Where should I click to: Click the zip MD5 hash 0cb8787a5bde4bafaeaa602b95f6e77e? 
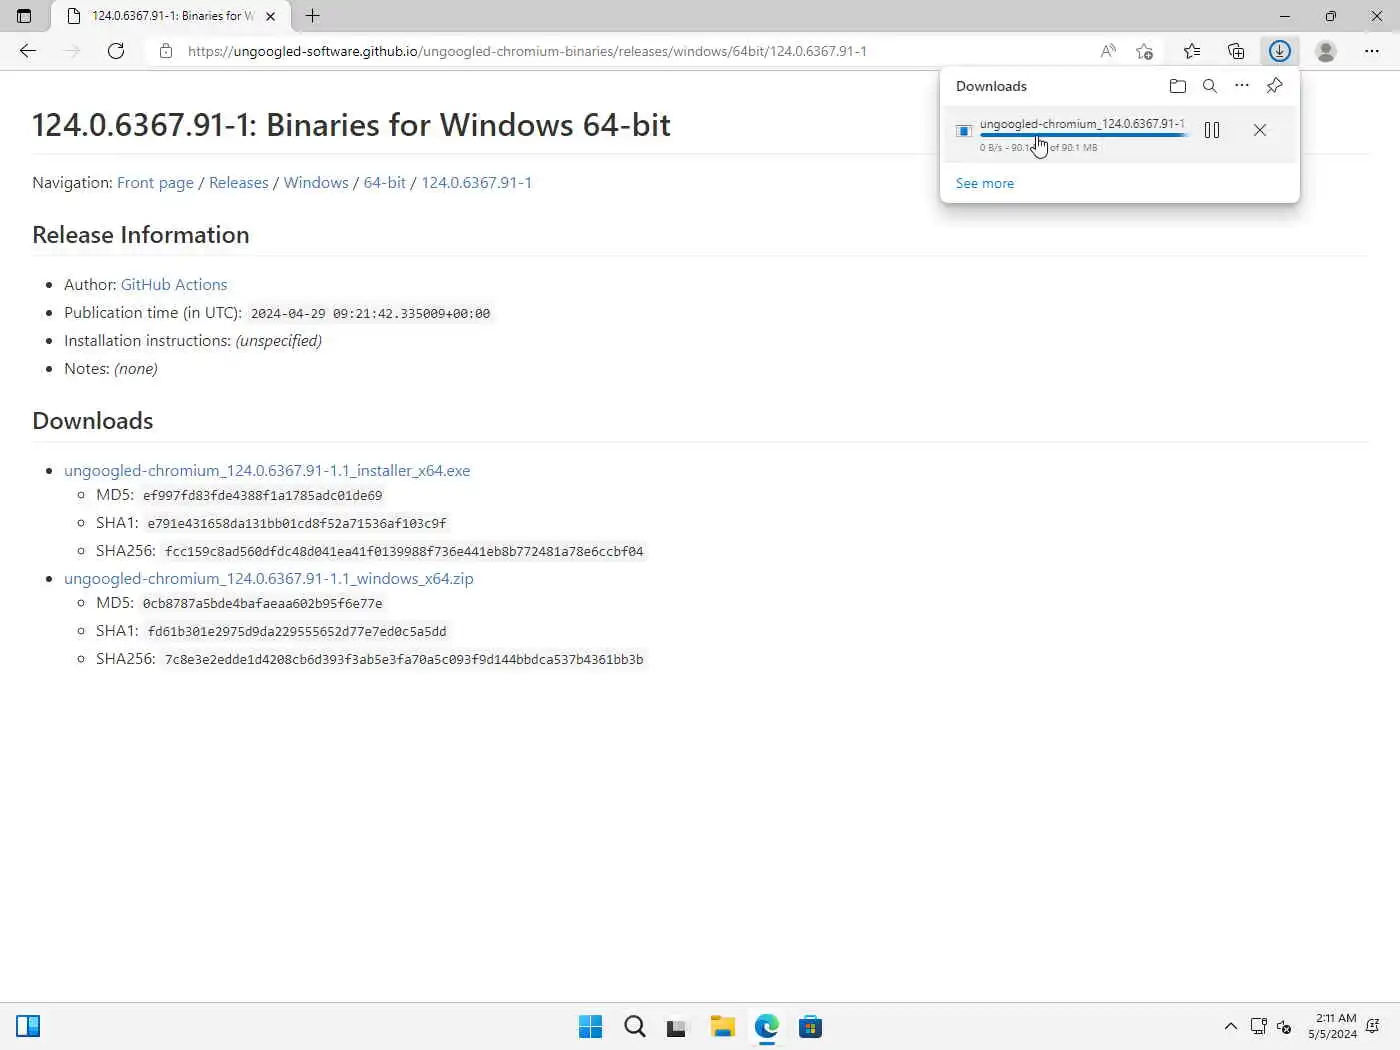click(263, 604)
